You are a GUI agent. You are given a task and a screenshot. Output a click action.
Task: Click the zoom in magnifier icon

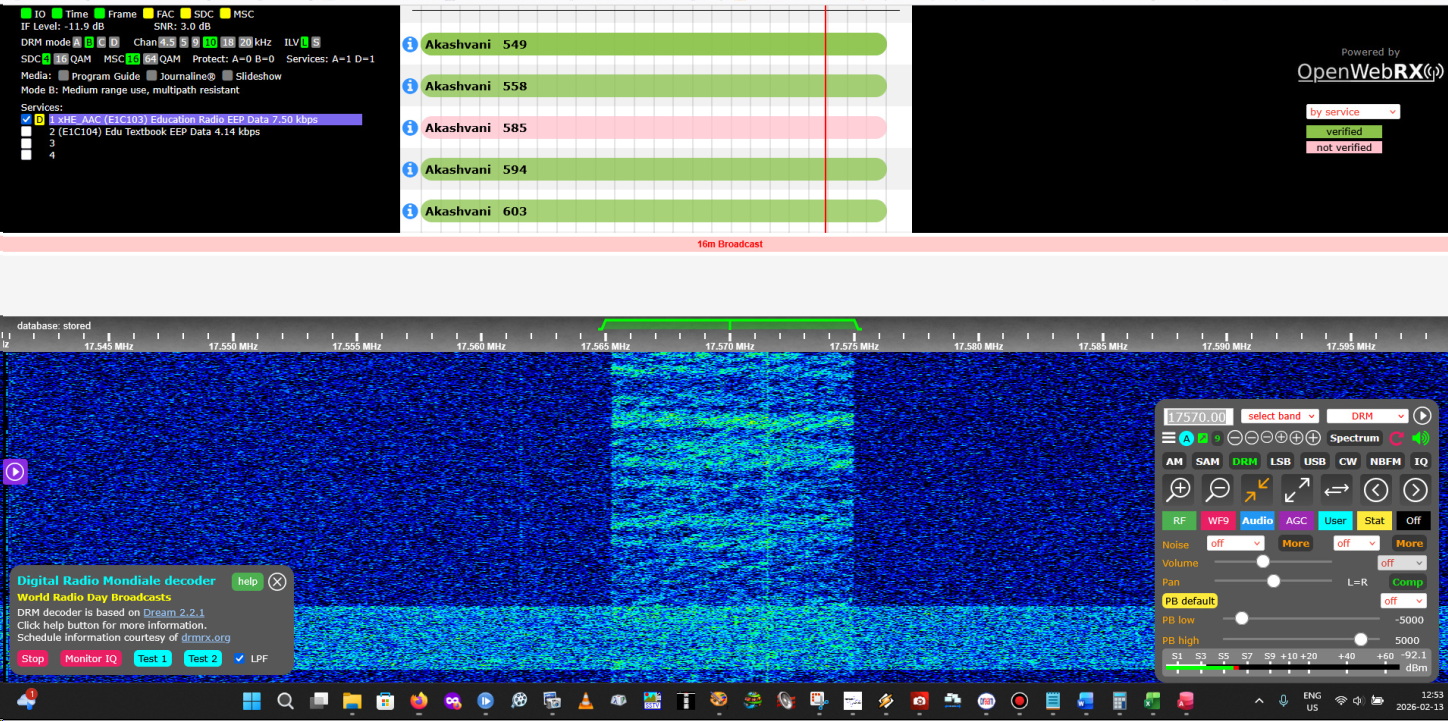(1180, 489)
